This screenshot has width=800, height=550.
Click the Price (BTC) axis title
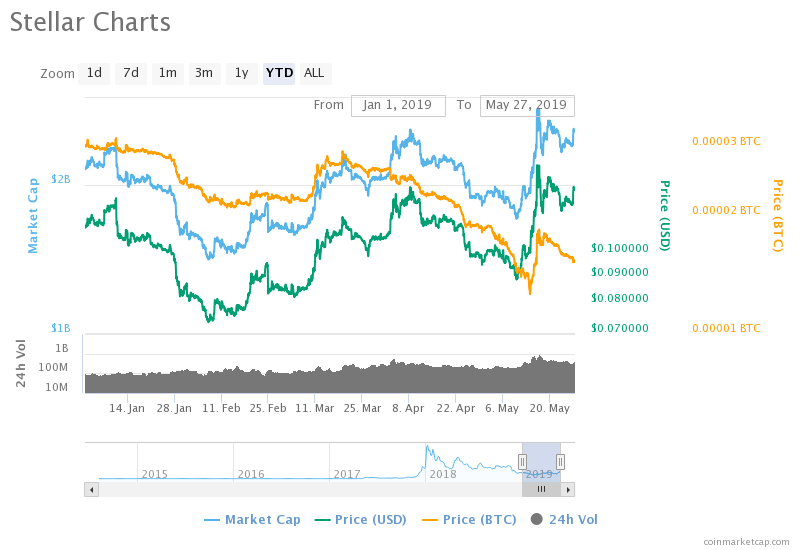(778, 216)
